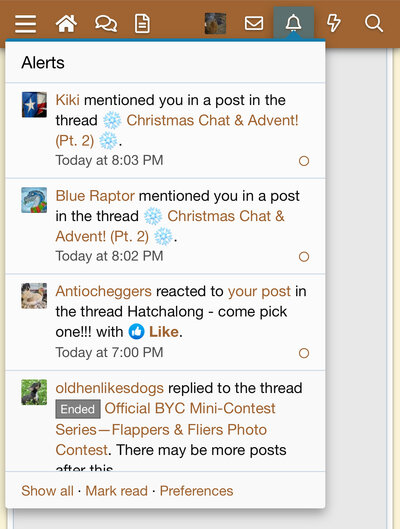The width and height of the screenshot is (400, 529).
Task: Click Mark read in alerts footer
Action: [116, 491]
